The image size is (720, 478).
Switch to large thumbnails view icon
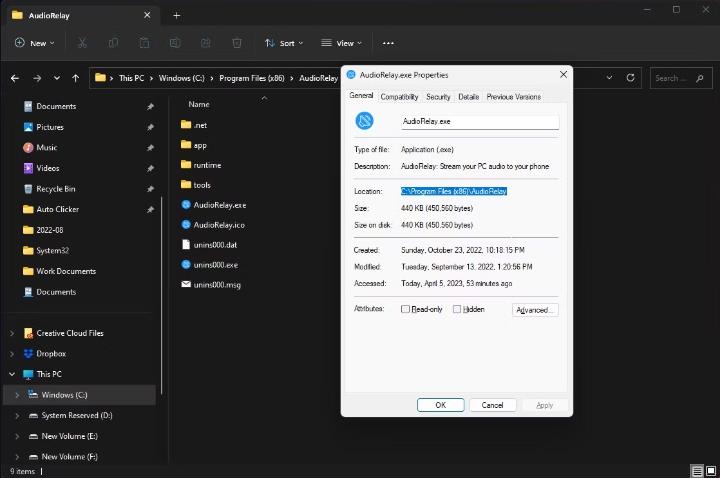click(711, 471)
